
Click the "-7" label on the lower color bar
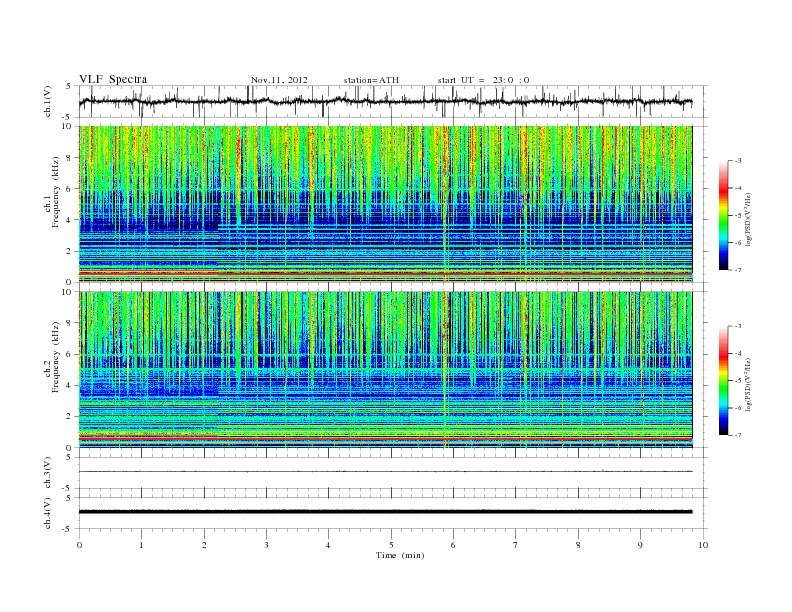click(738, 435)
